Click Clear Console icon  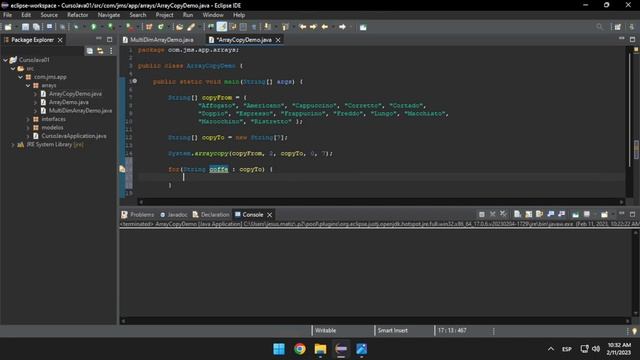tap(517, 214)
